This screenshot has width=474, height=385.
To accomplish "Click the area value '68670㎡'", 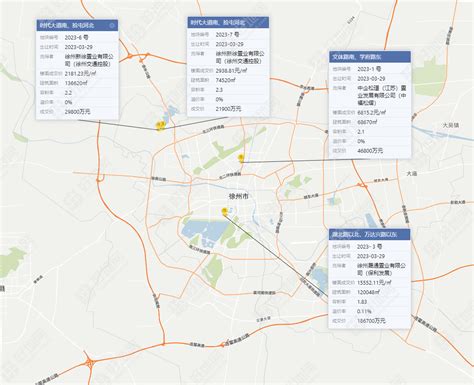I will [x=367, y=122].
